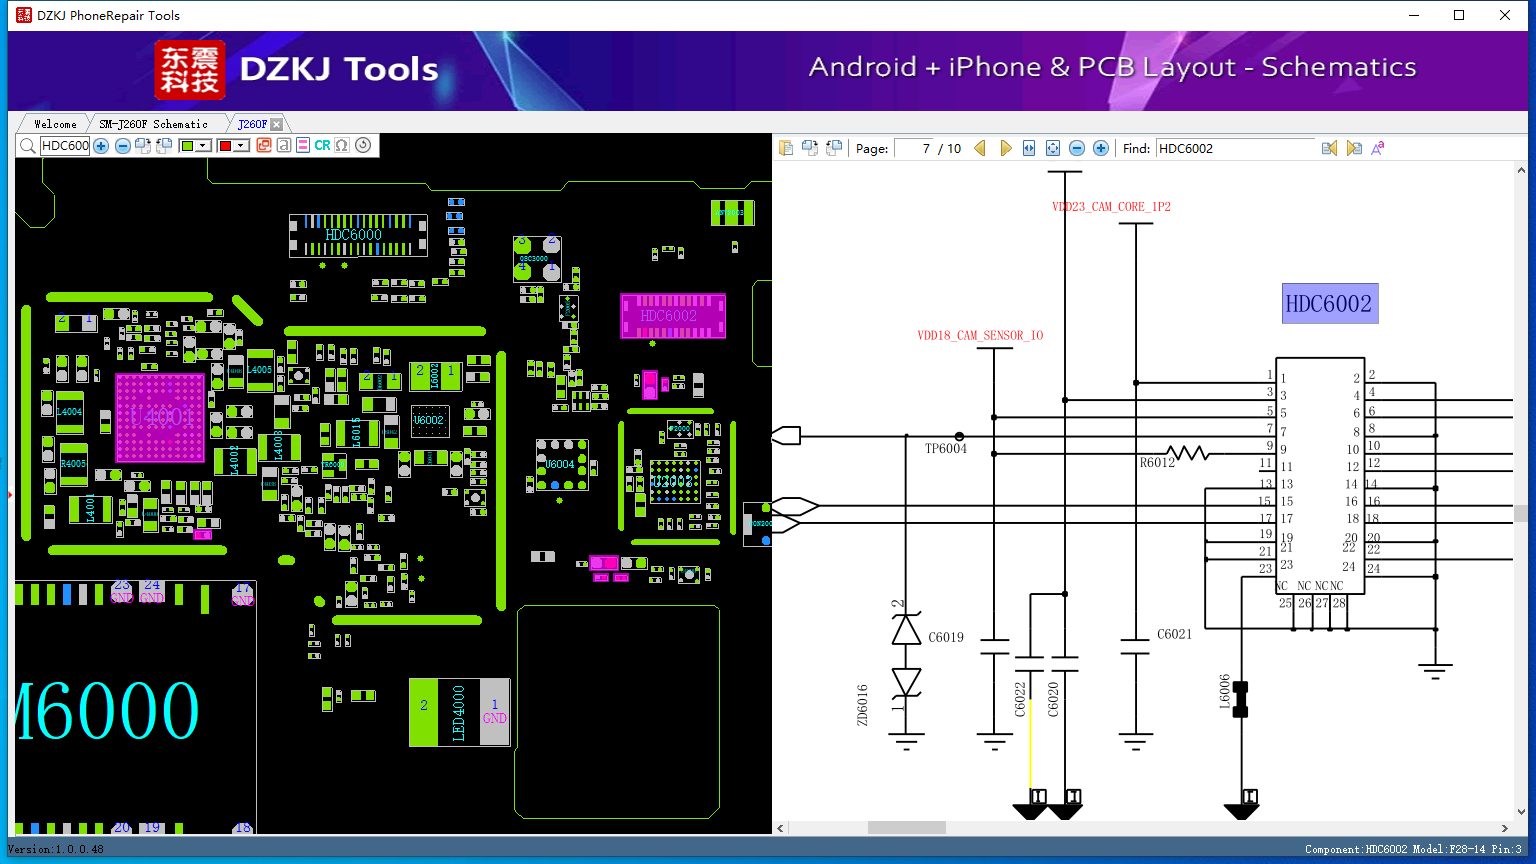Click the R6012 resistor label
The image size is (1536, 864).
[x=1157, y=463]
